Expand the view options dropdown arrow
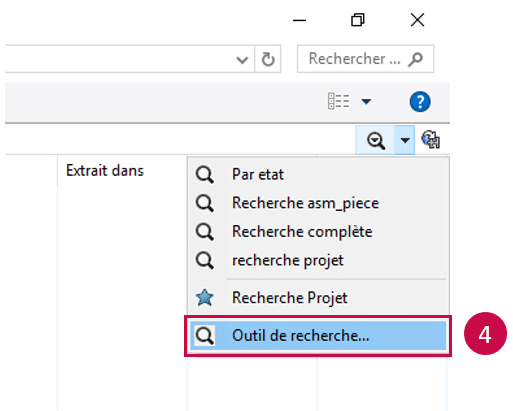Viewport: 513px width, 411px height. [x=366, y=101]
